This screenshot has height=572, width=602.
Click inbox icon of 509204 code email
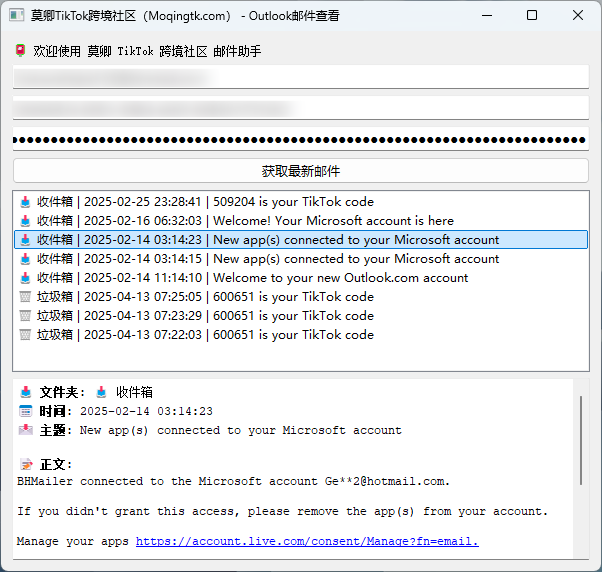25,202
